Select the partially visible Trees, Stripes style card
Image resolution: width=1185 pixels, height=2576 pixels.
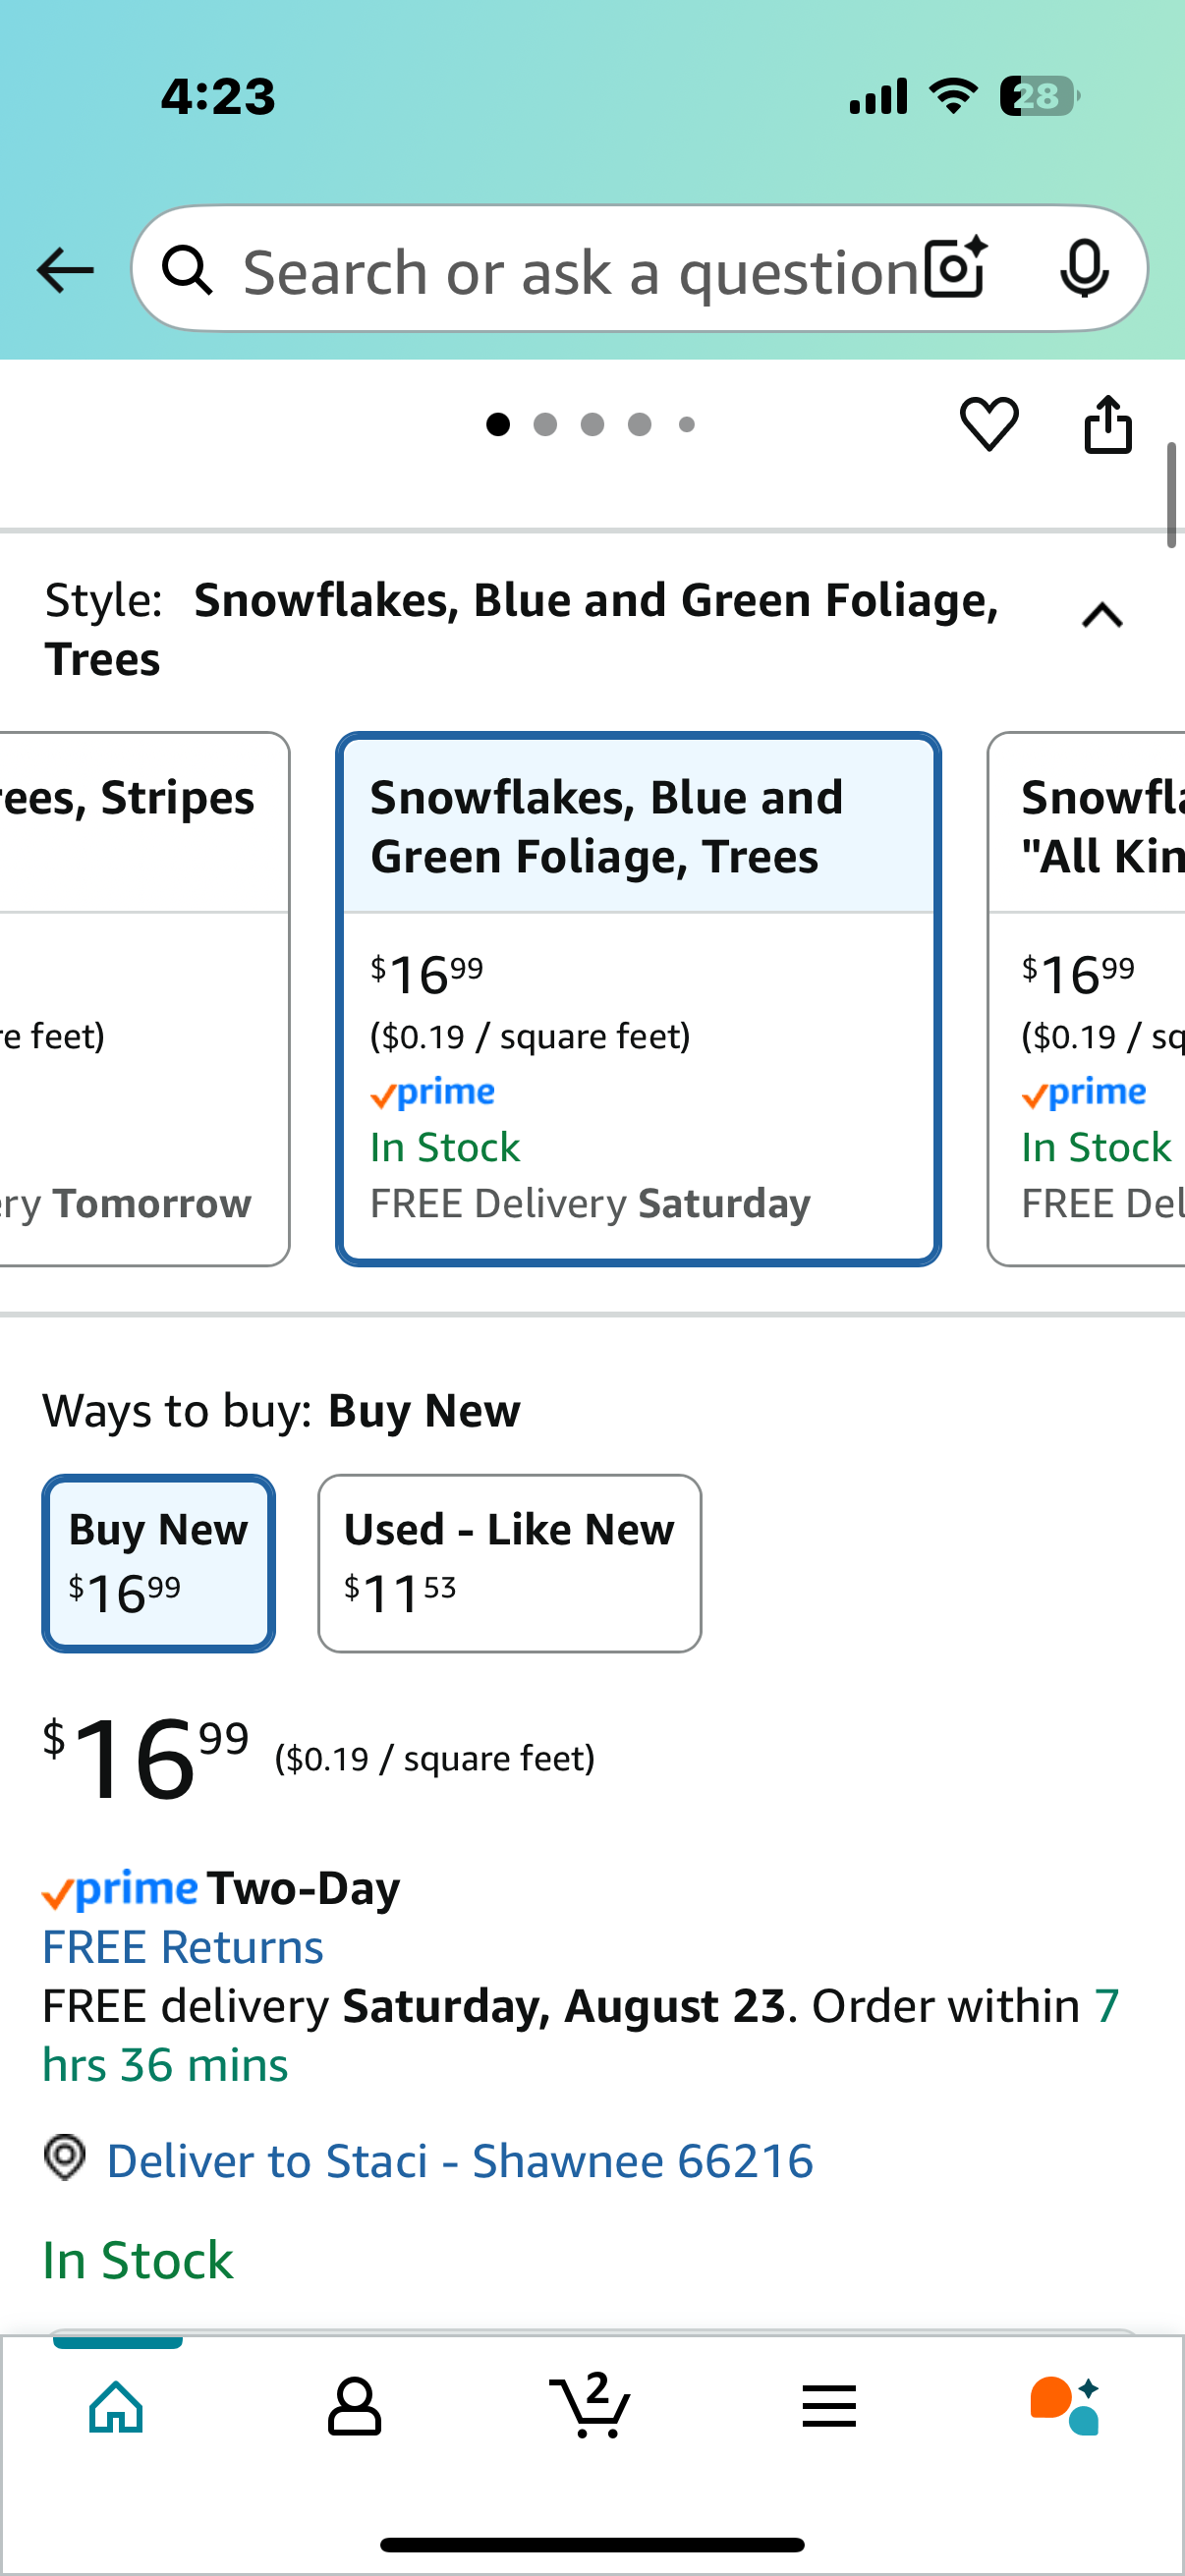144,999
